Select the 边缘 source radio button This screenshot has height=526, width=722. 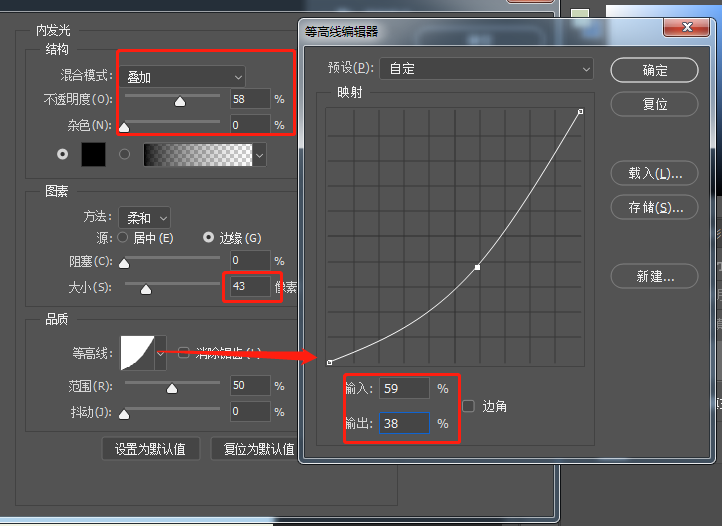click(x=209, y=237)
